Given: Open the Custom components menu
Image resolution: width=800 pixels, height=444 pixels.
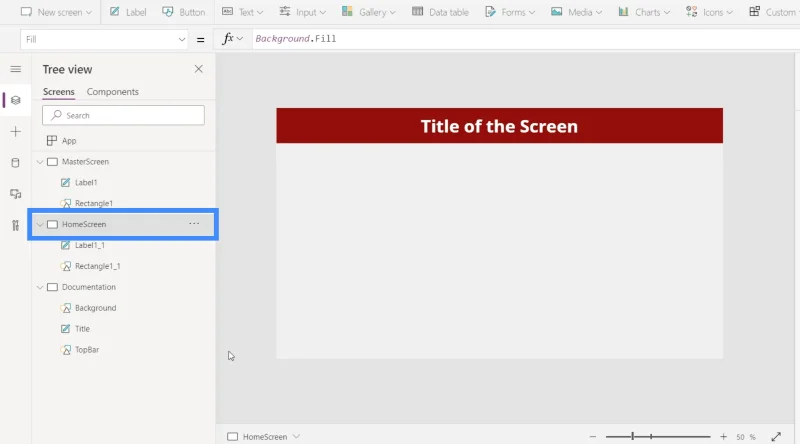Looking at the screenshot, I should [773, 12].
